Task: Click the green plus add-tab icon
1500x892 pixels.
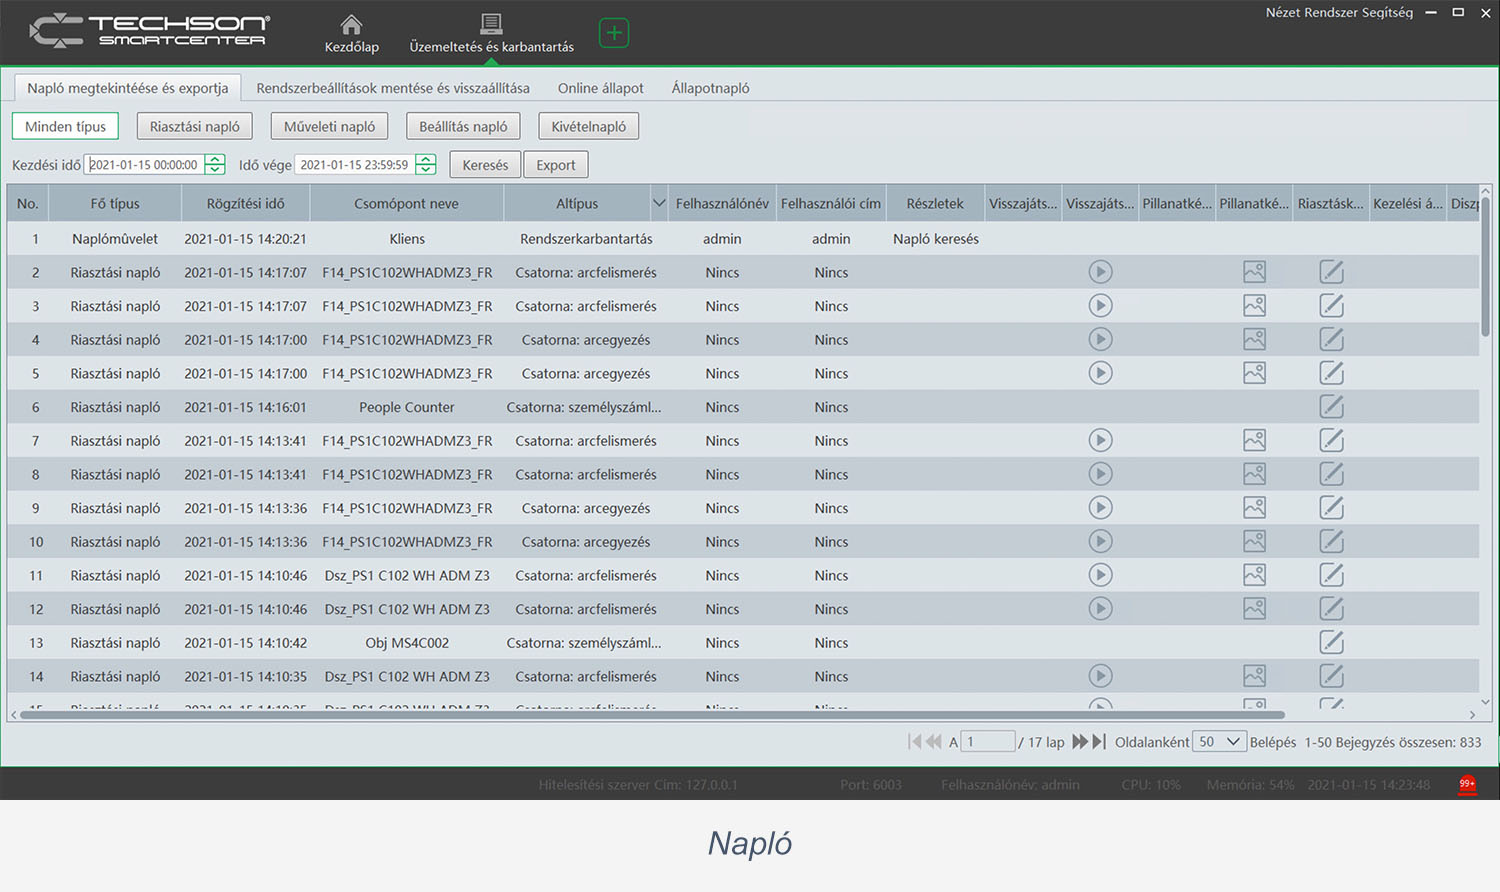Action: coord(613,33)
